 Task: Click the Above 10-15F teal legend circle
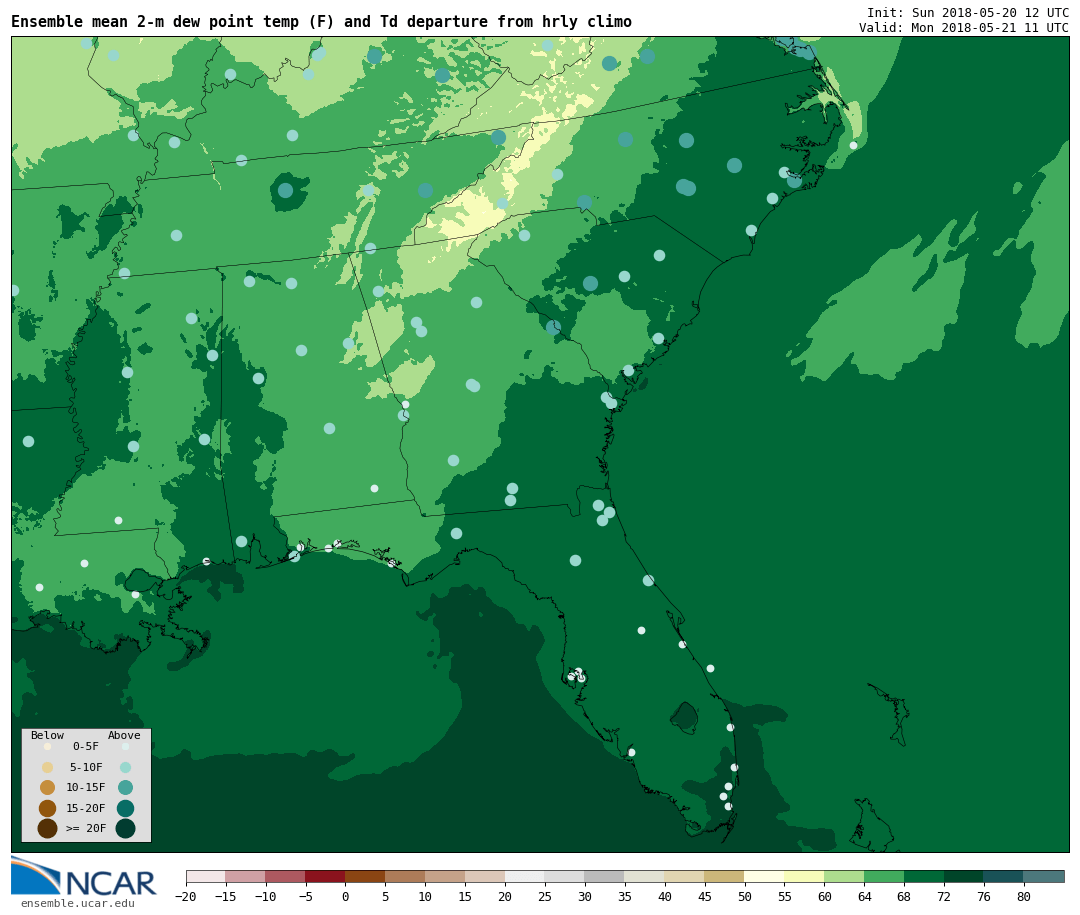pos(125,787)
